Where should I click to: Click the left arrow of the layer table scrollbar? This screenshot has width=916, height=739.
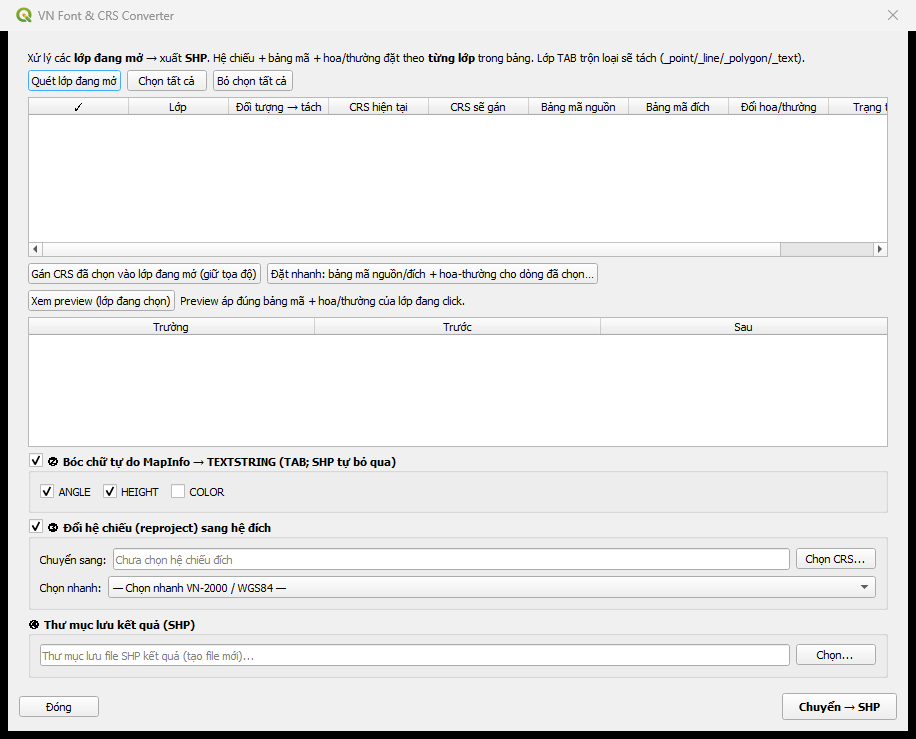(35, 249)
